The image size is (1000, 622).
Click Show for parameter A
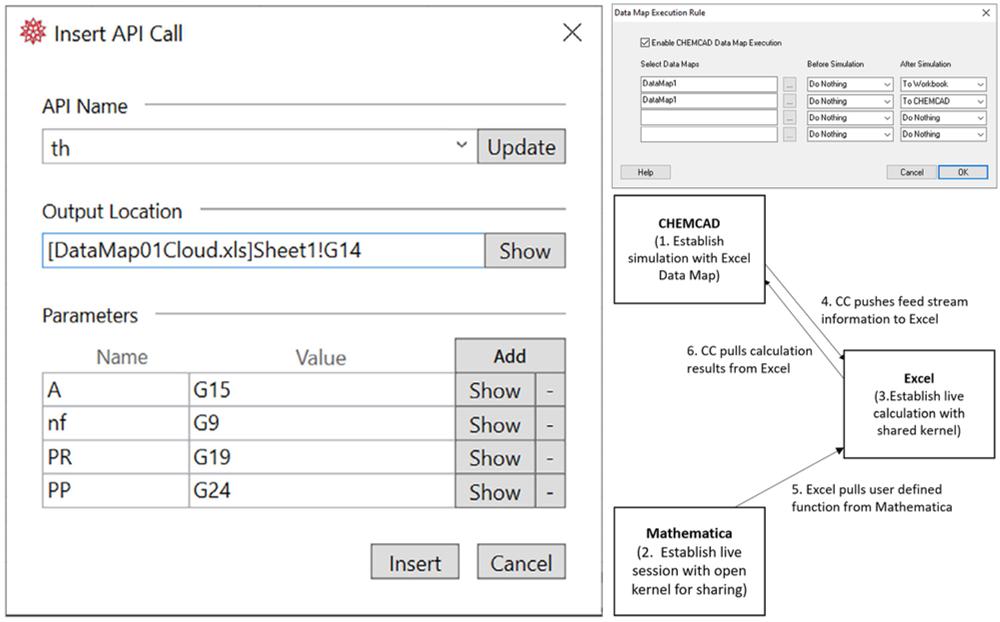(x=495, y=390)
